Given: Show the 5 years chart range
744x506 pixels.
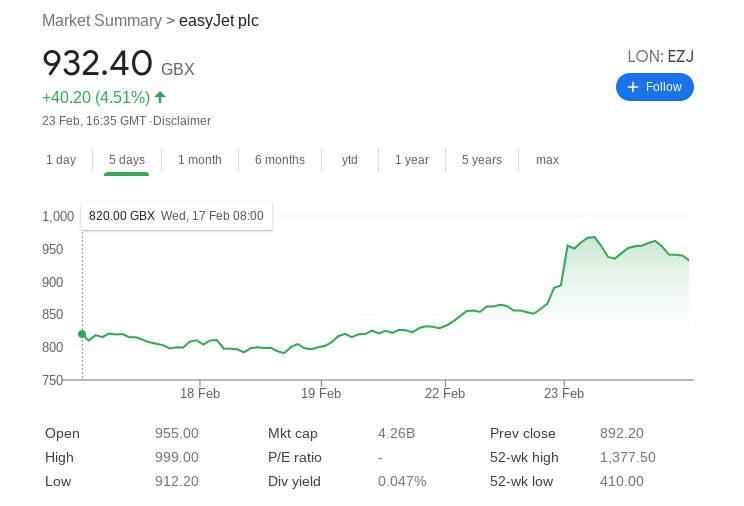Looking at the screenshot, I should 482,160.
